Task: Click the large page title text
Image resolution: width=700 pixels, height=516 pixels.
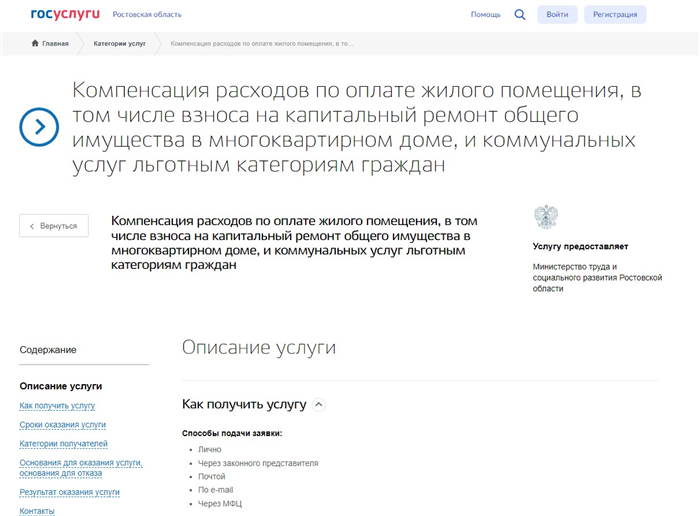Action: (356, 128)
